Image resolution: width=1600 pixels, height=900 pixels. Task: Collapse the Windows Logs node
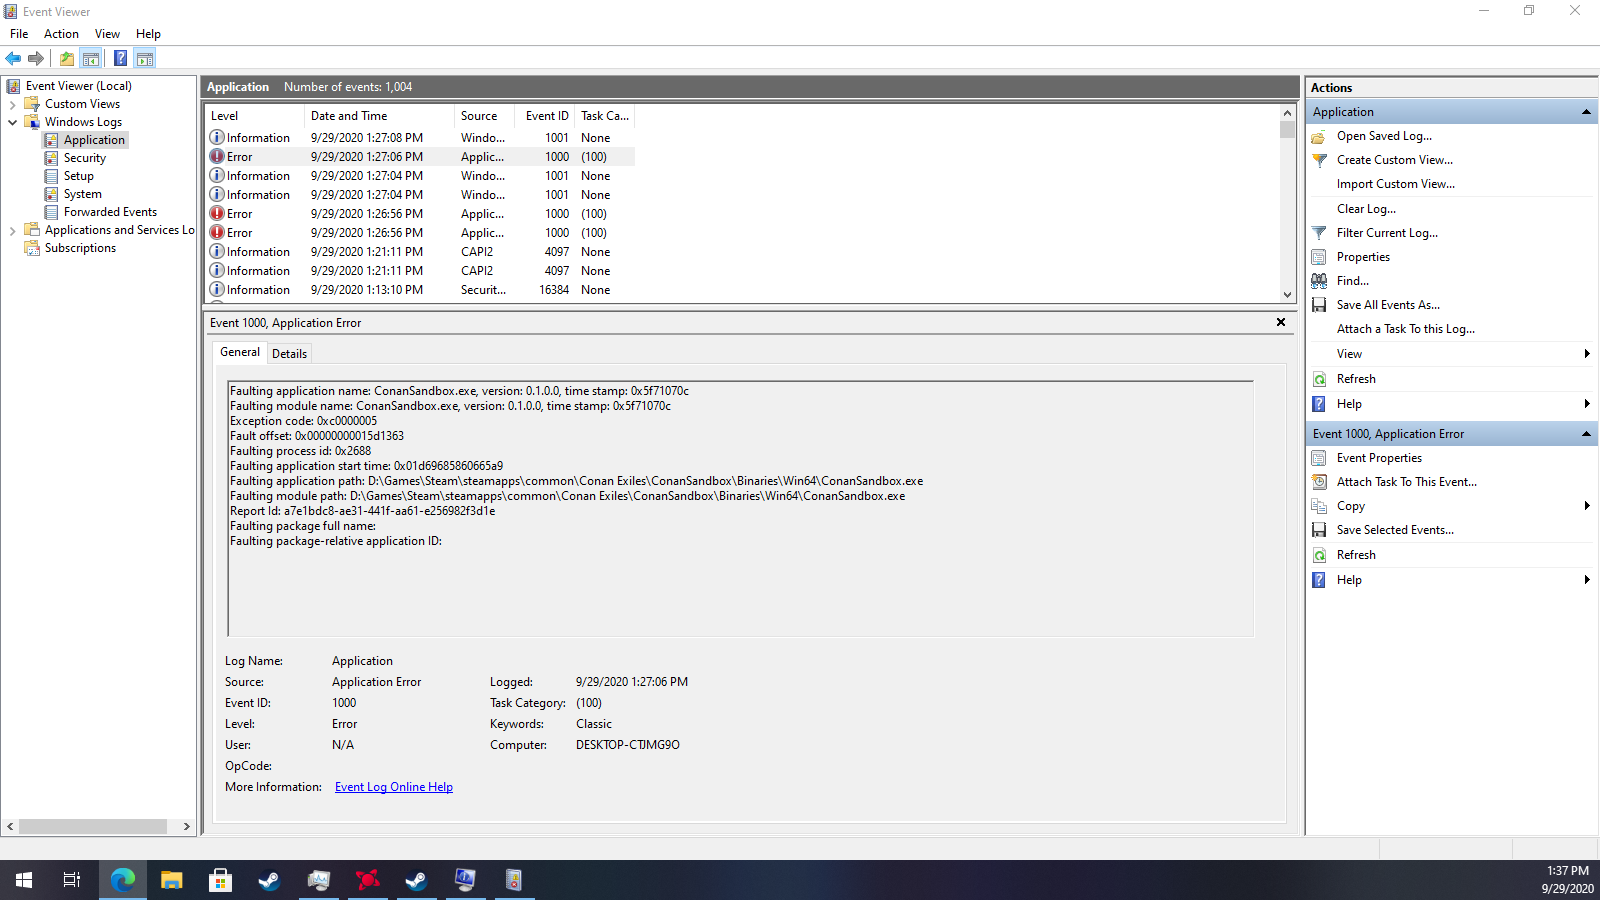12,122
